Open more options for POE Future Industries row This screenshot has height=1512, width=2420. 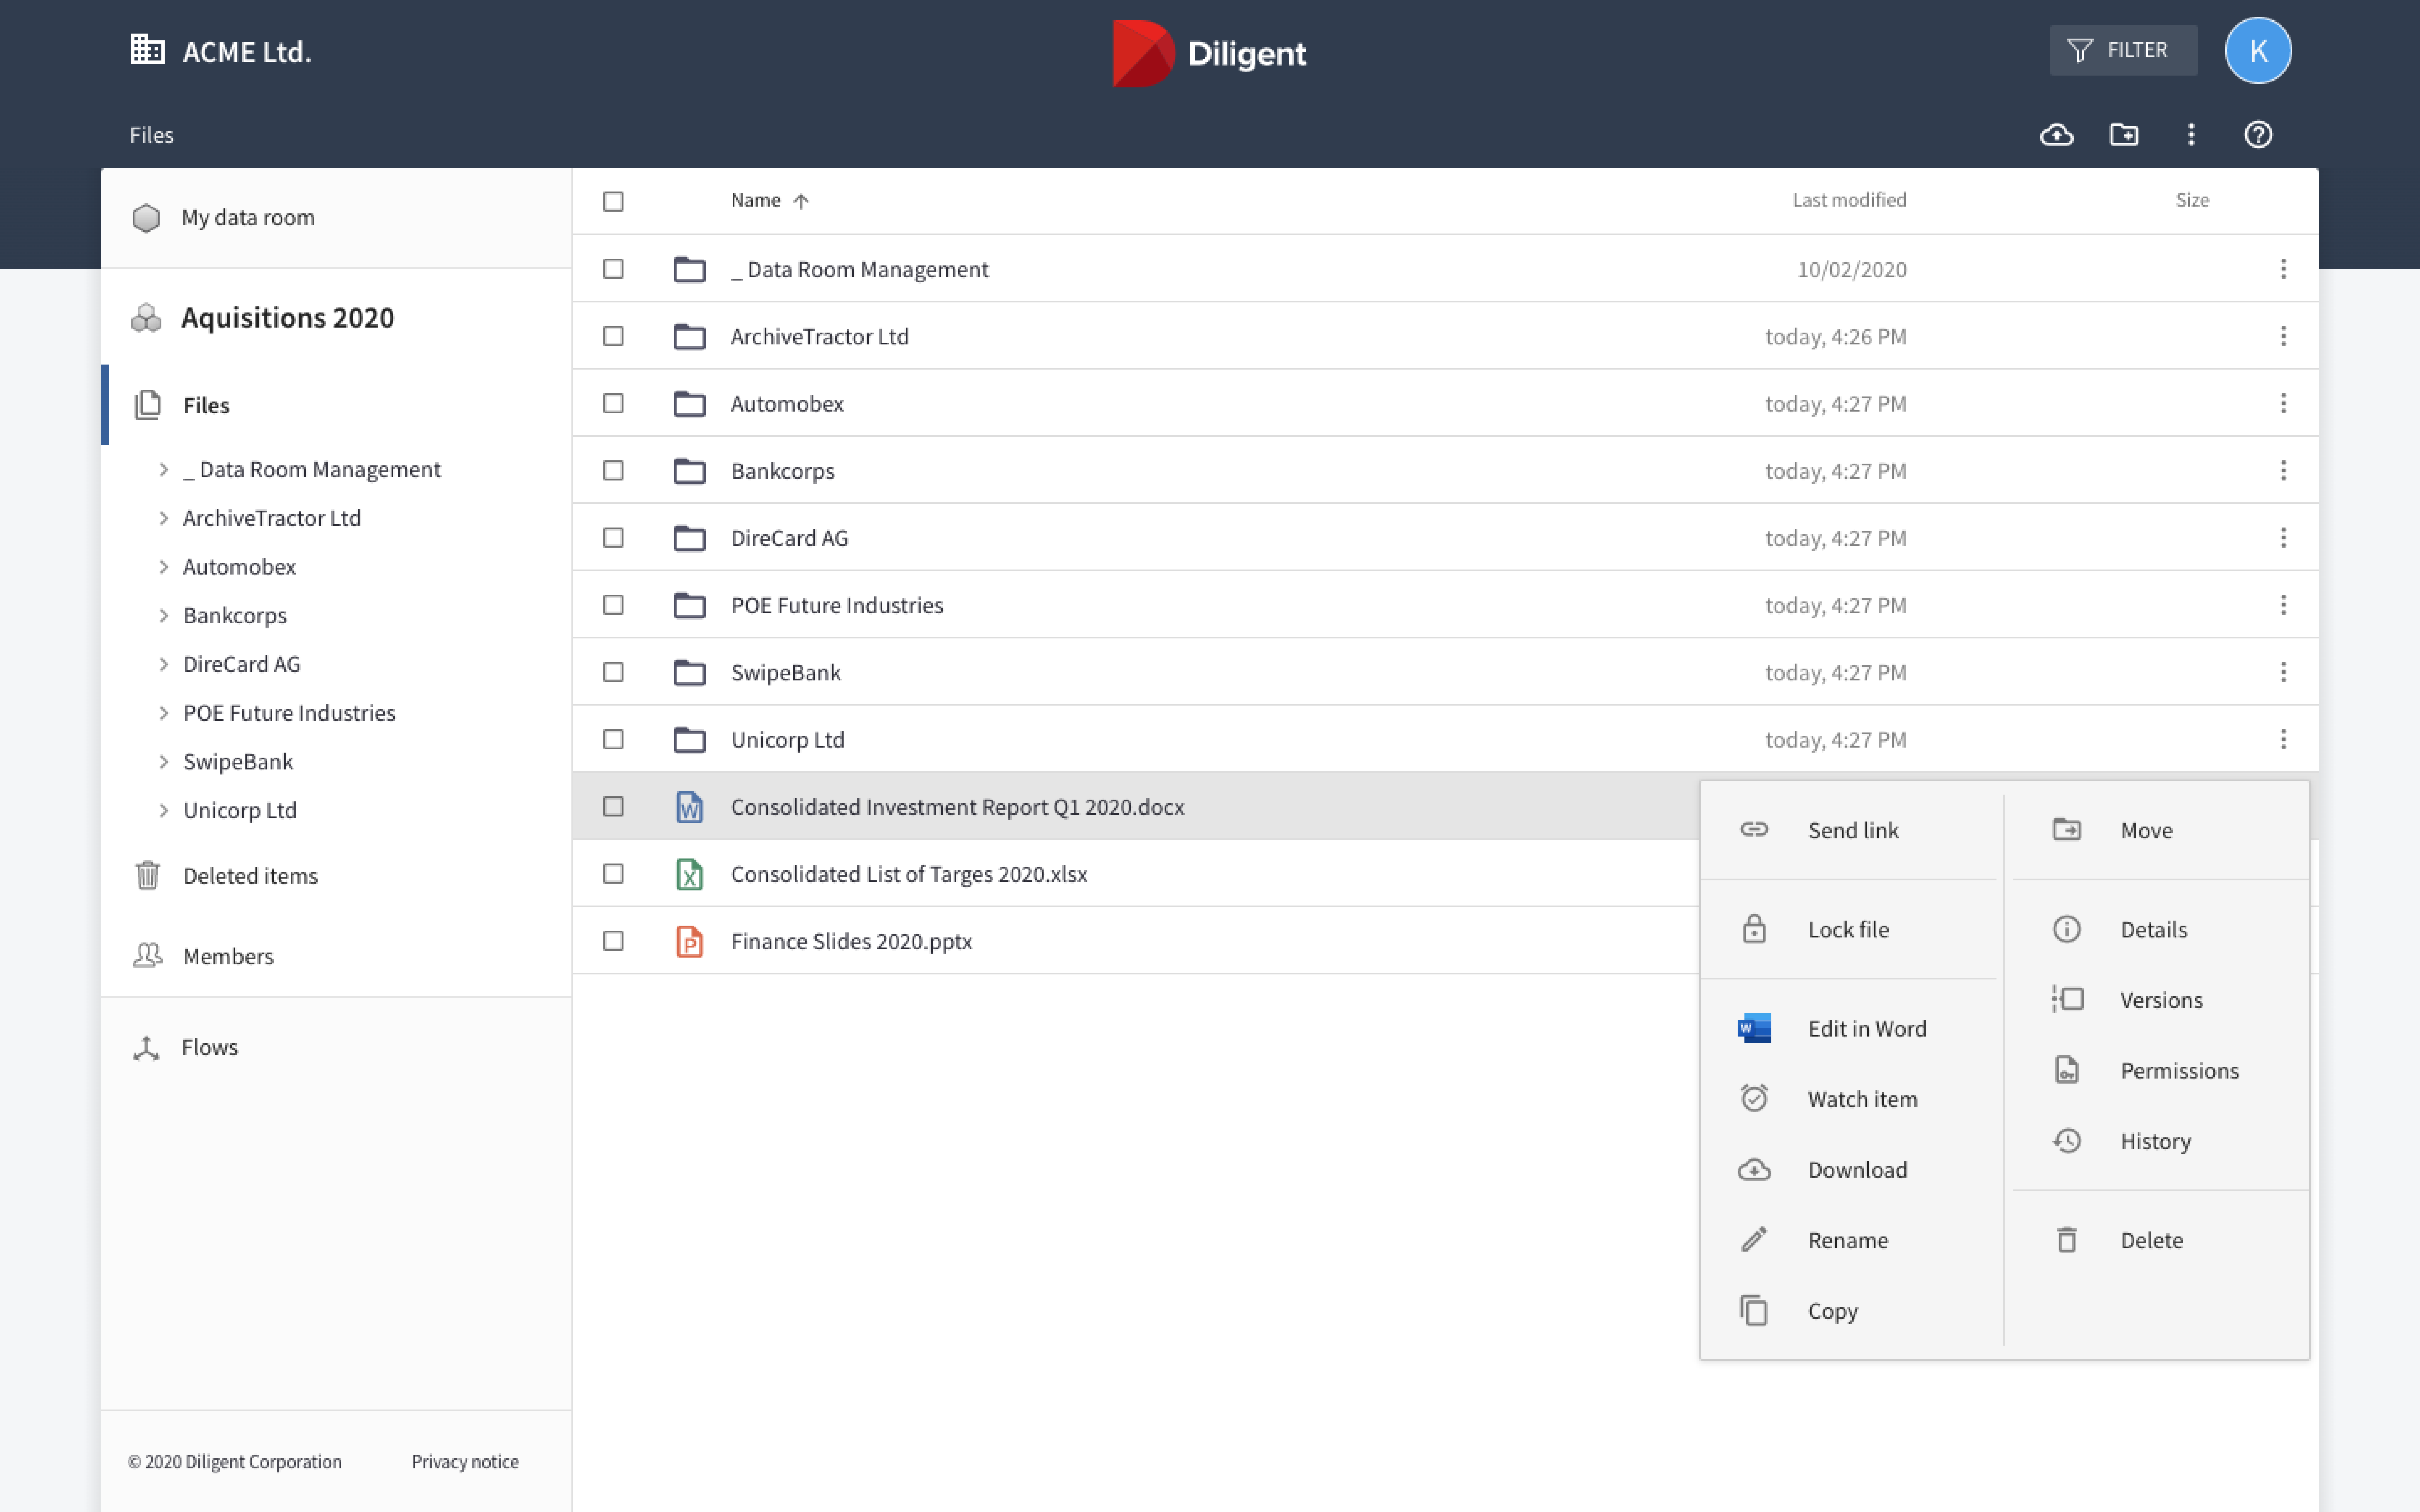2283,605
